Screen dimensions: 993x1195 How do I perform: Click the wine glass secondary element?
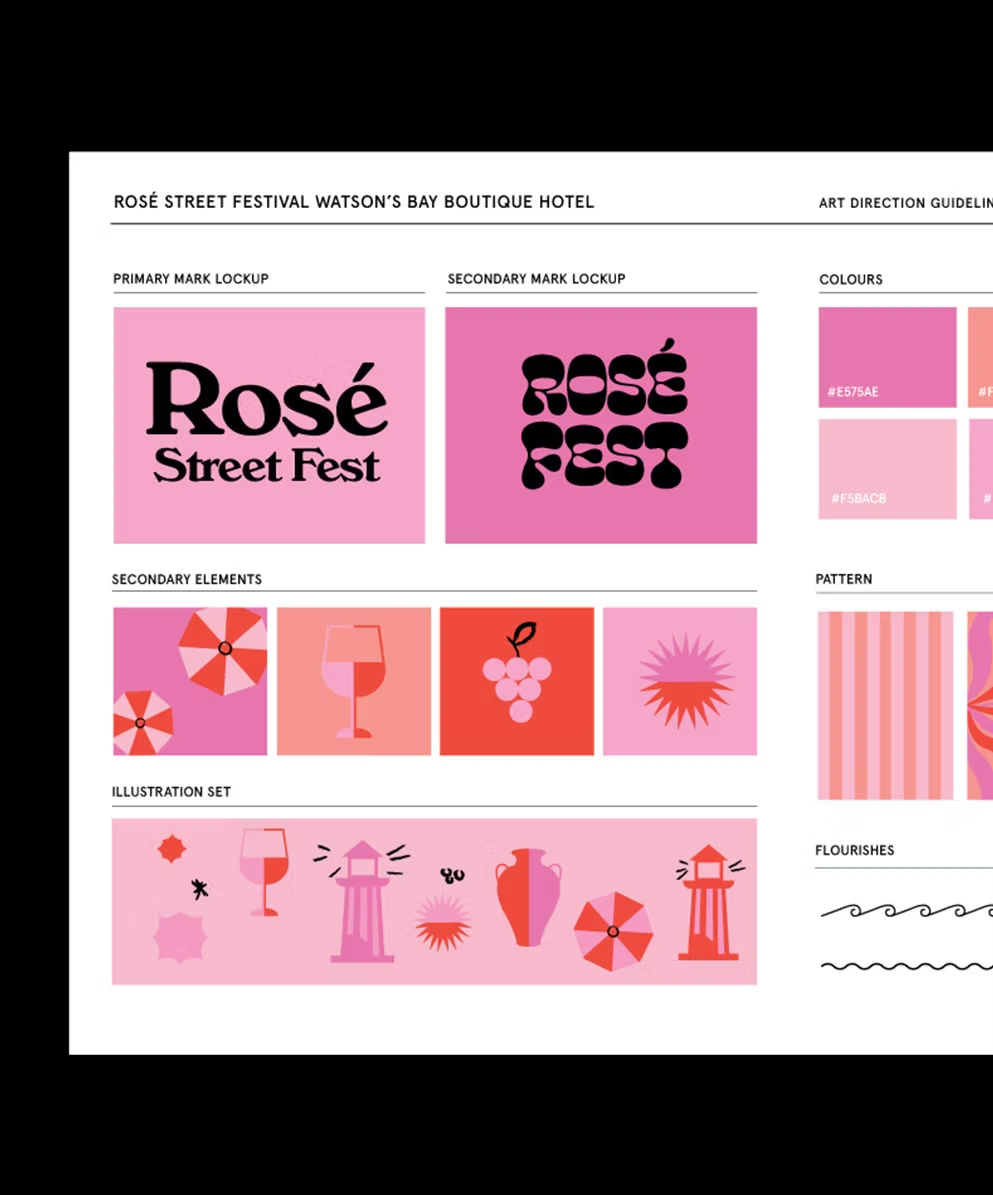tap(353, 680)
